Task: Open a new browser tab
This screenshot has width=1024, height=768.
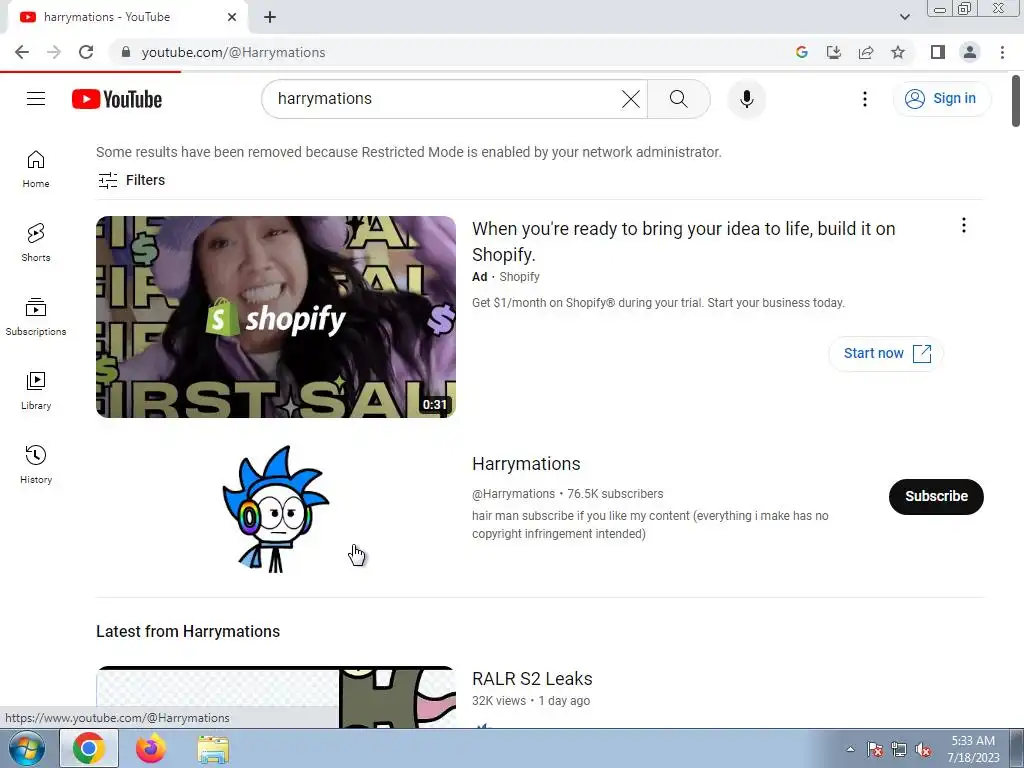Action: pos(270,17)
